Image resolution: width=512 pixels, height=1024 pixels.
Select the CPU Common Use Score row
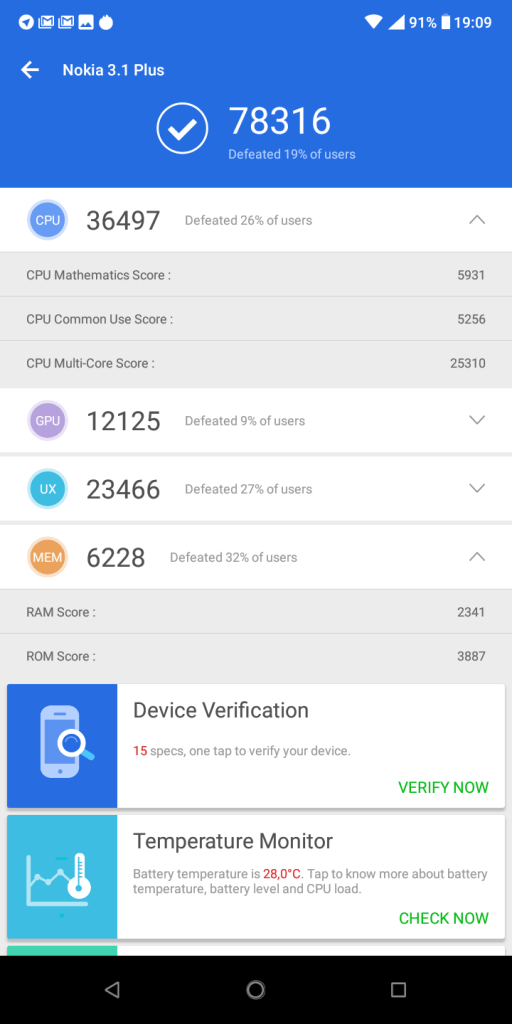coord(256,319)
